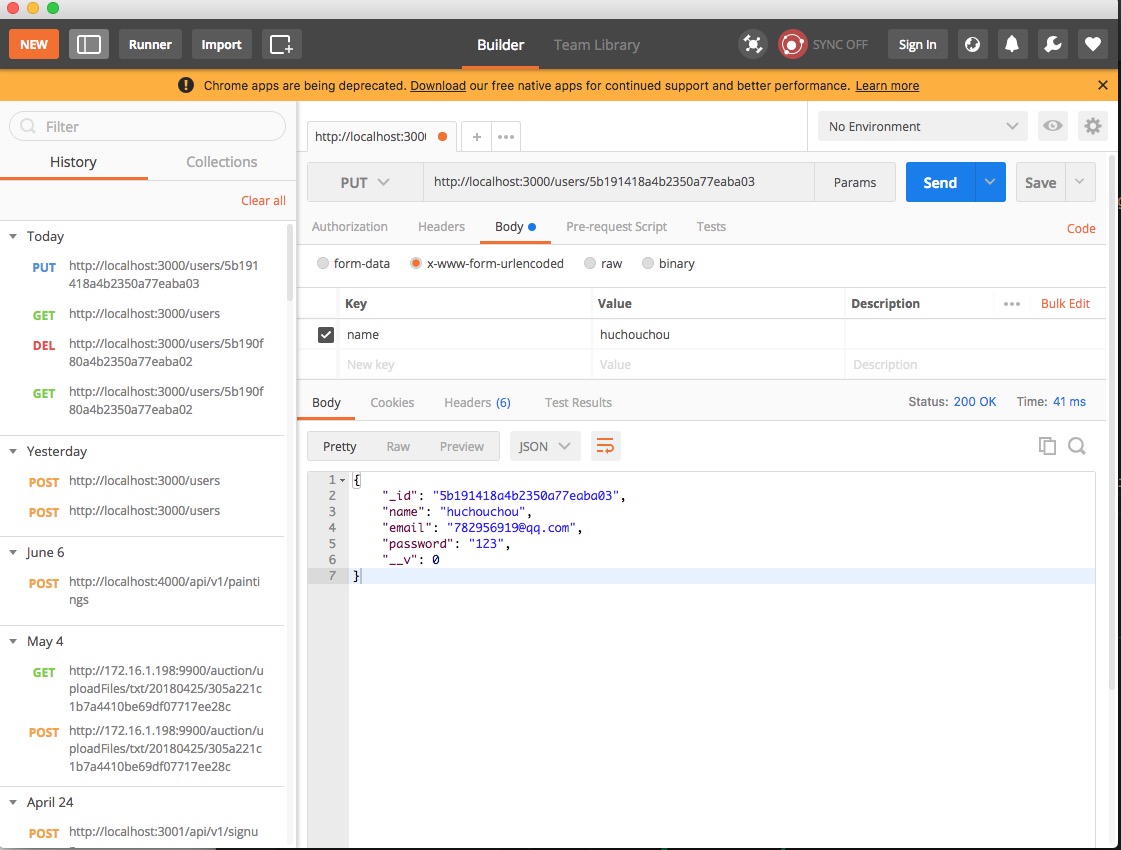Click the Import button
1121x850 pixels.
tap(221, 44)
